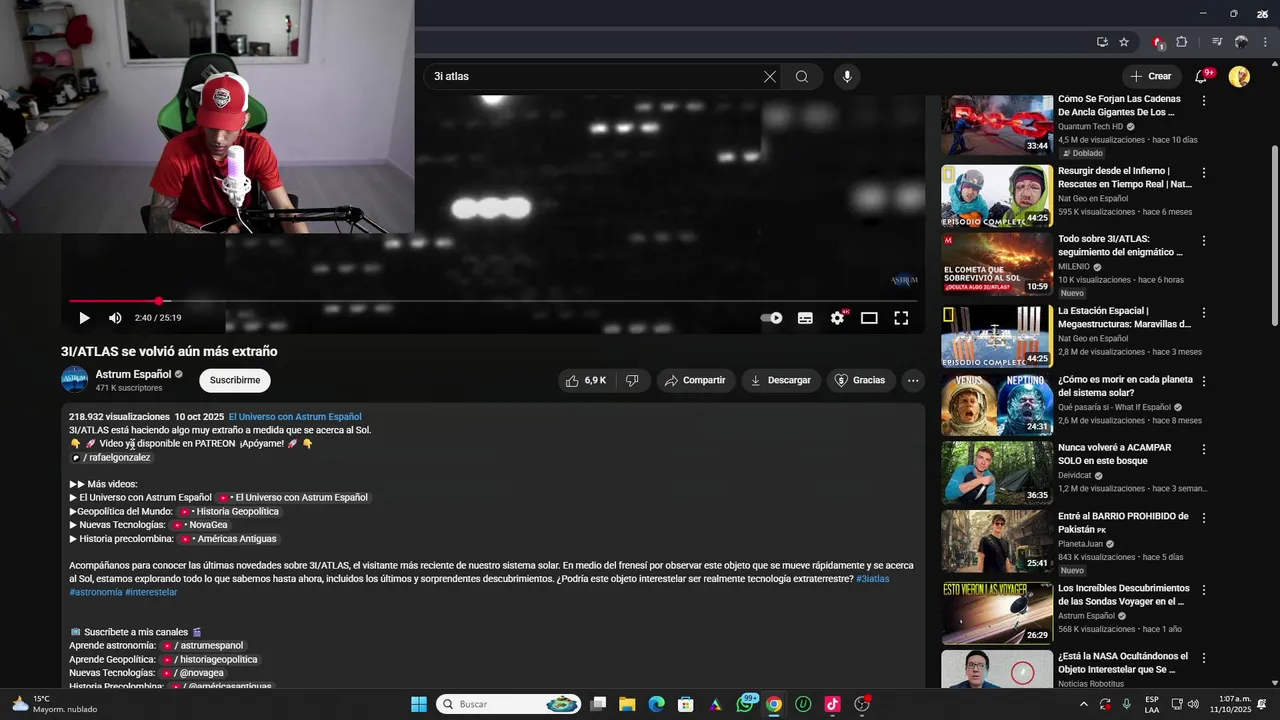Open Windows Start menu
The width and height of the screenshot is (1280, 720).
(419, 704)
